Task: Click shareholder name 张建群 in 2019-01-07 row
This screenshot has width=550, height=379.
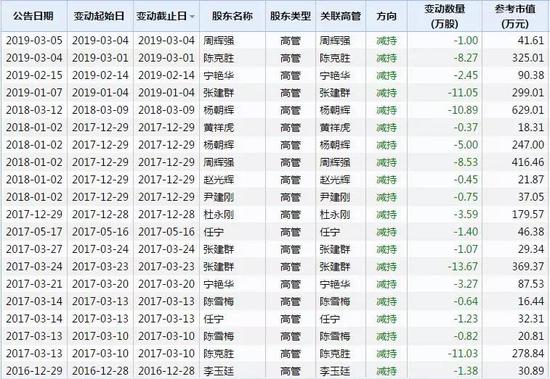Action: pos(219,93)
